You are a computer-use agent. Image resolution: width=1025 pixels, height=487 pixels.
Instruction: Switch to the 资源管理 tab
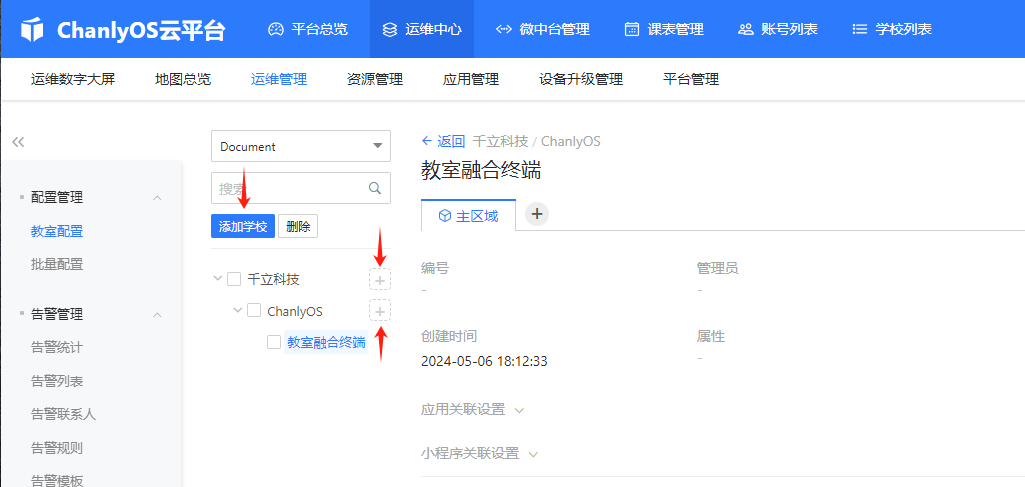pos(375,79)
